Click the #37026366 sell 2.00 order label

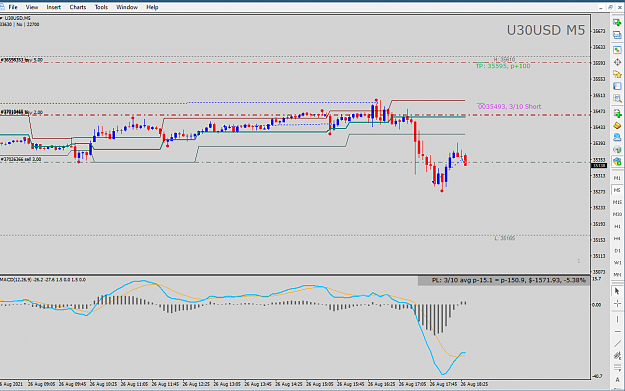click(21, 159)
